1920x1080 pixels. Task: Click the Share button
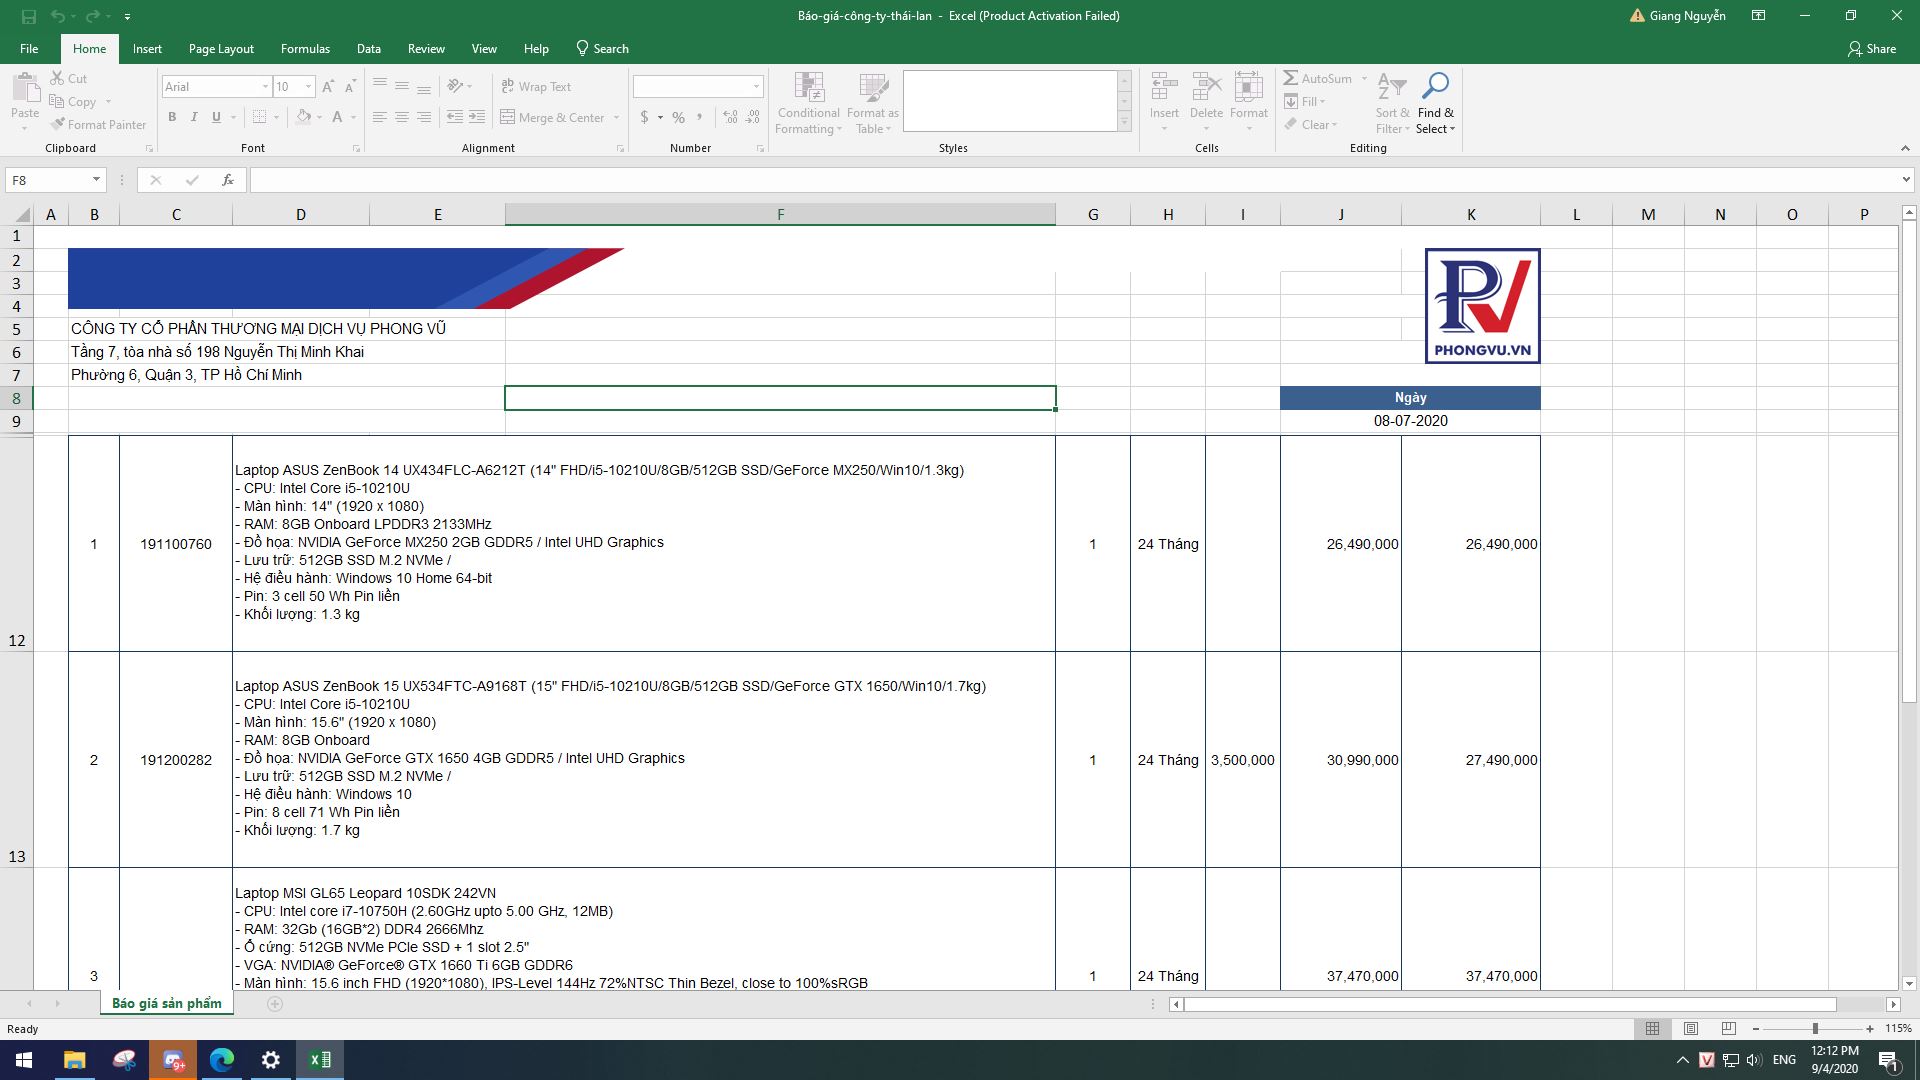(x=1871, y=48)
